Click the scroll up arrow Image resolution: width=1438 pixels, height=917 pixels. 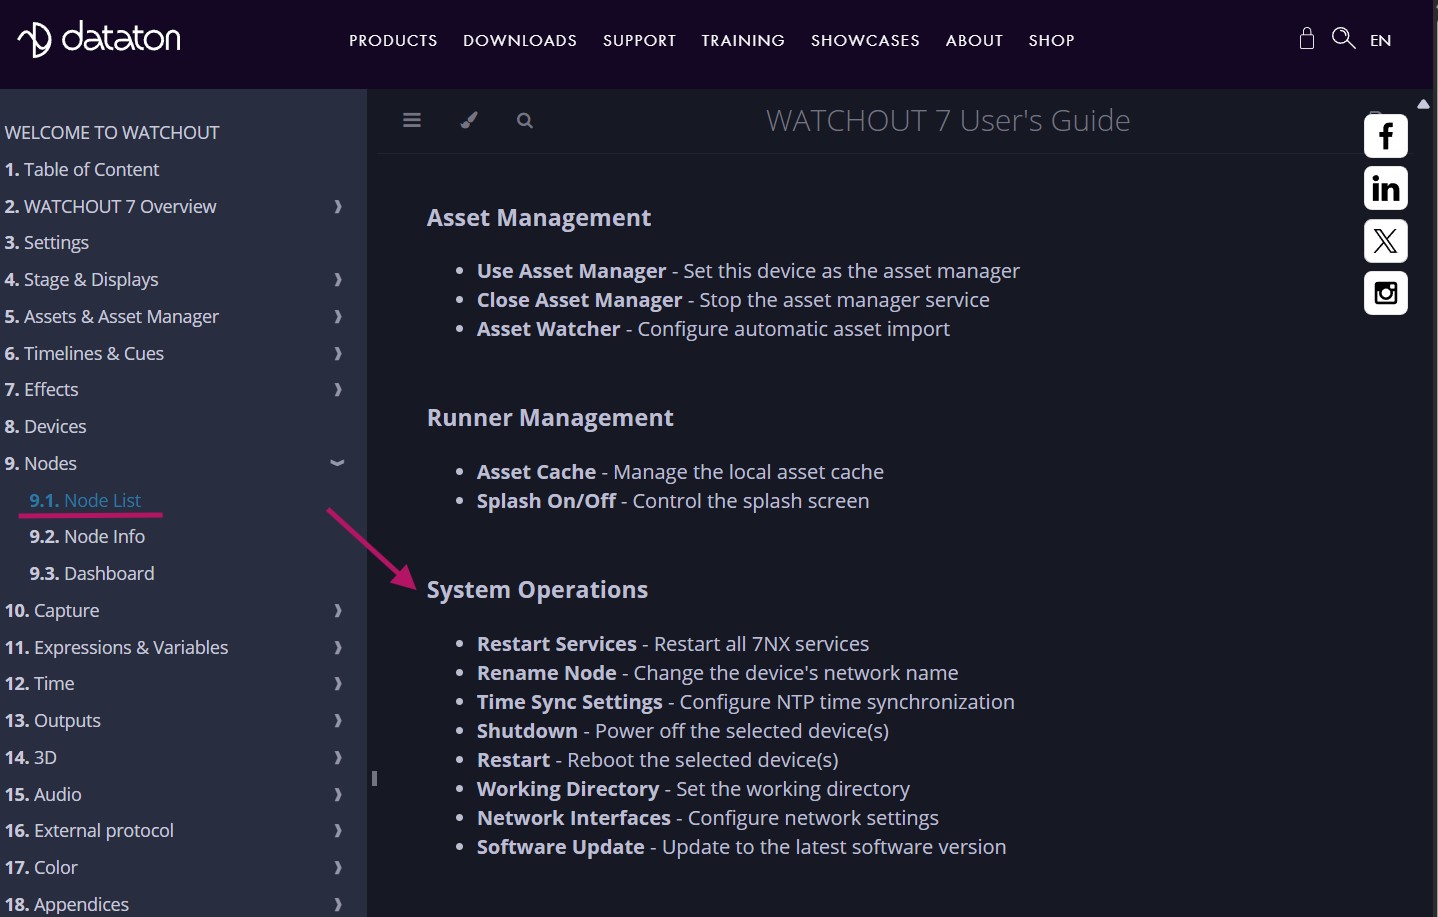(x=1423, y=104)
